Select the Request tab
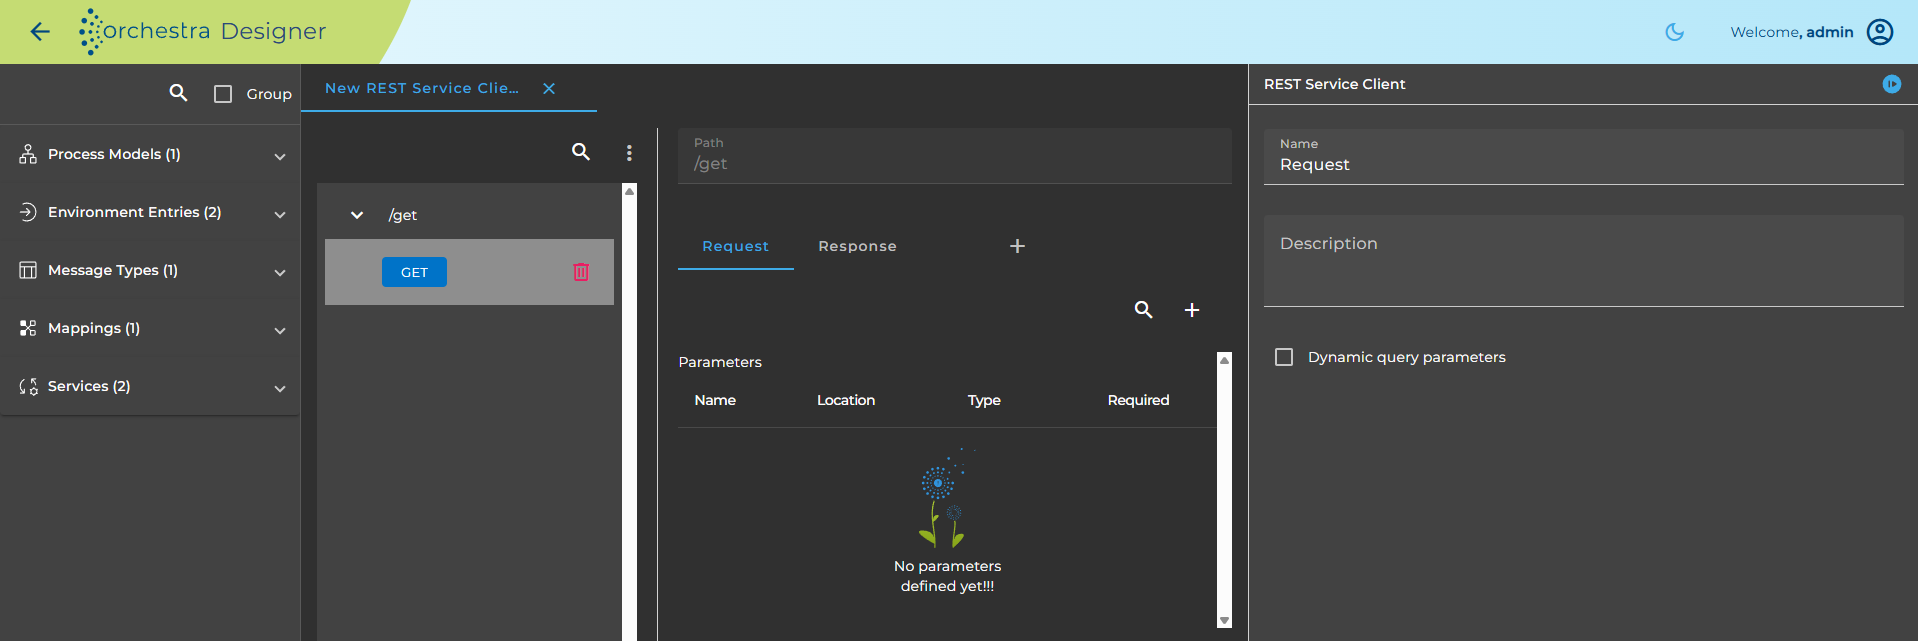Viewport: 1918px width, 641px height. pyautogui.click(x=736, y=246)
